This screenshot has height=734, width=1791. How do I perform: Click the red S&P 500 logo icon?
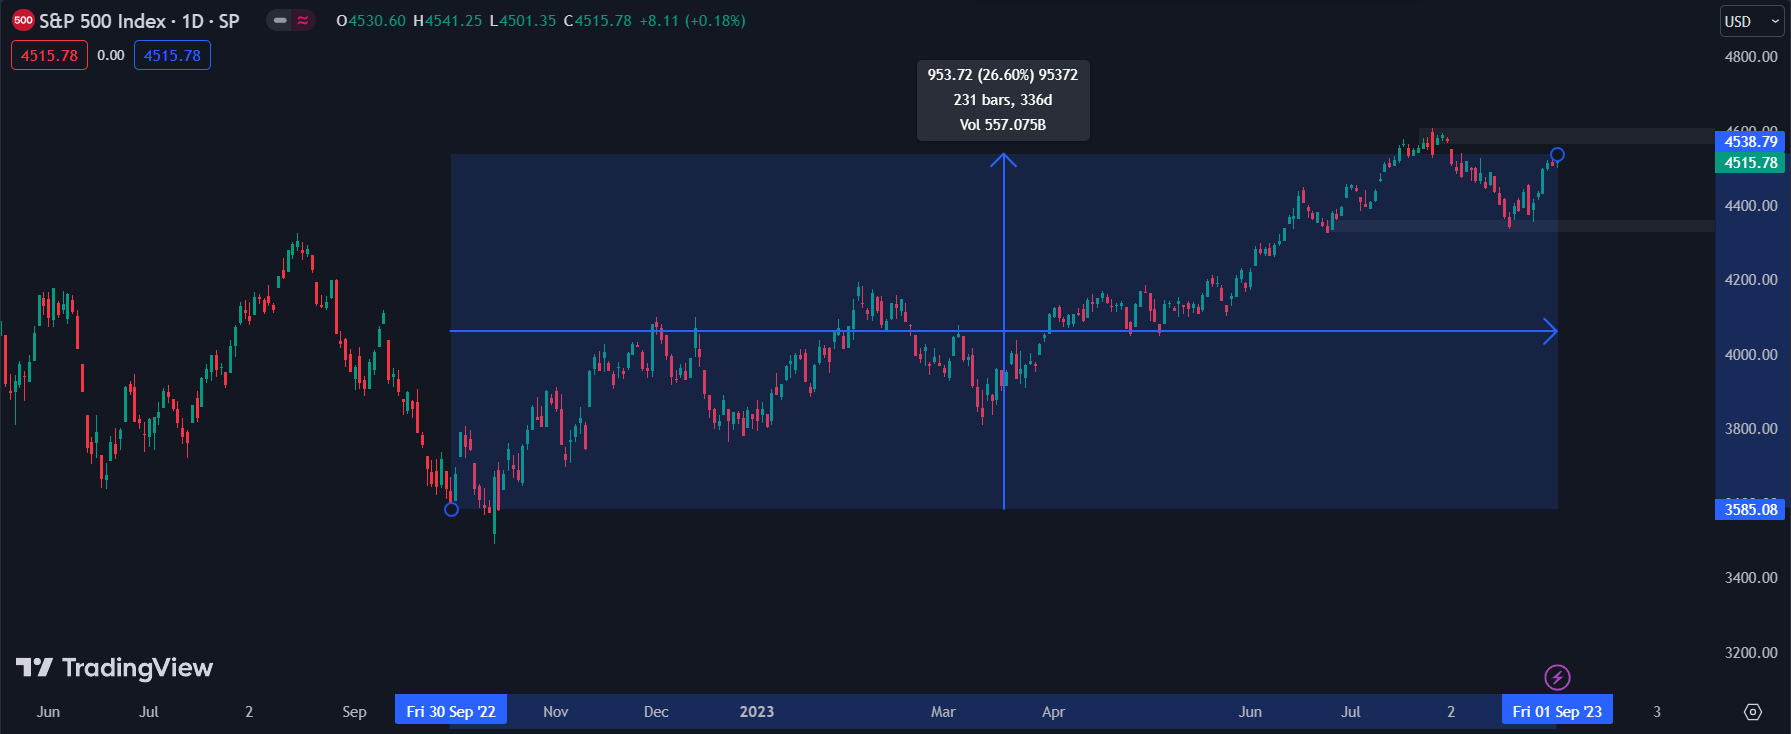(x=23, y=21)
